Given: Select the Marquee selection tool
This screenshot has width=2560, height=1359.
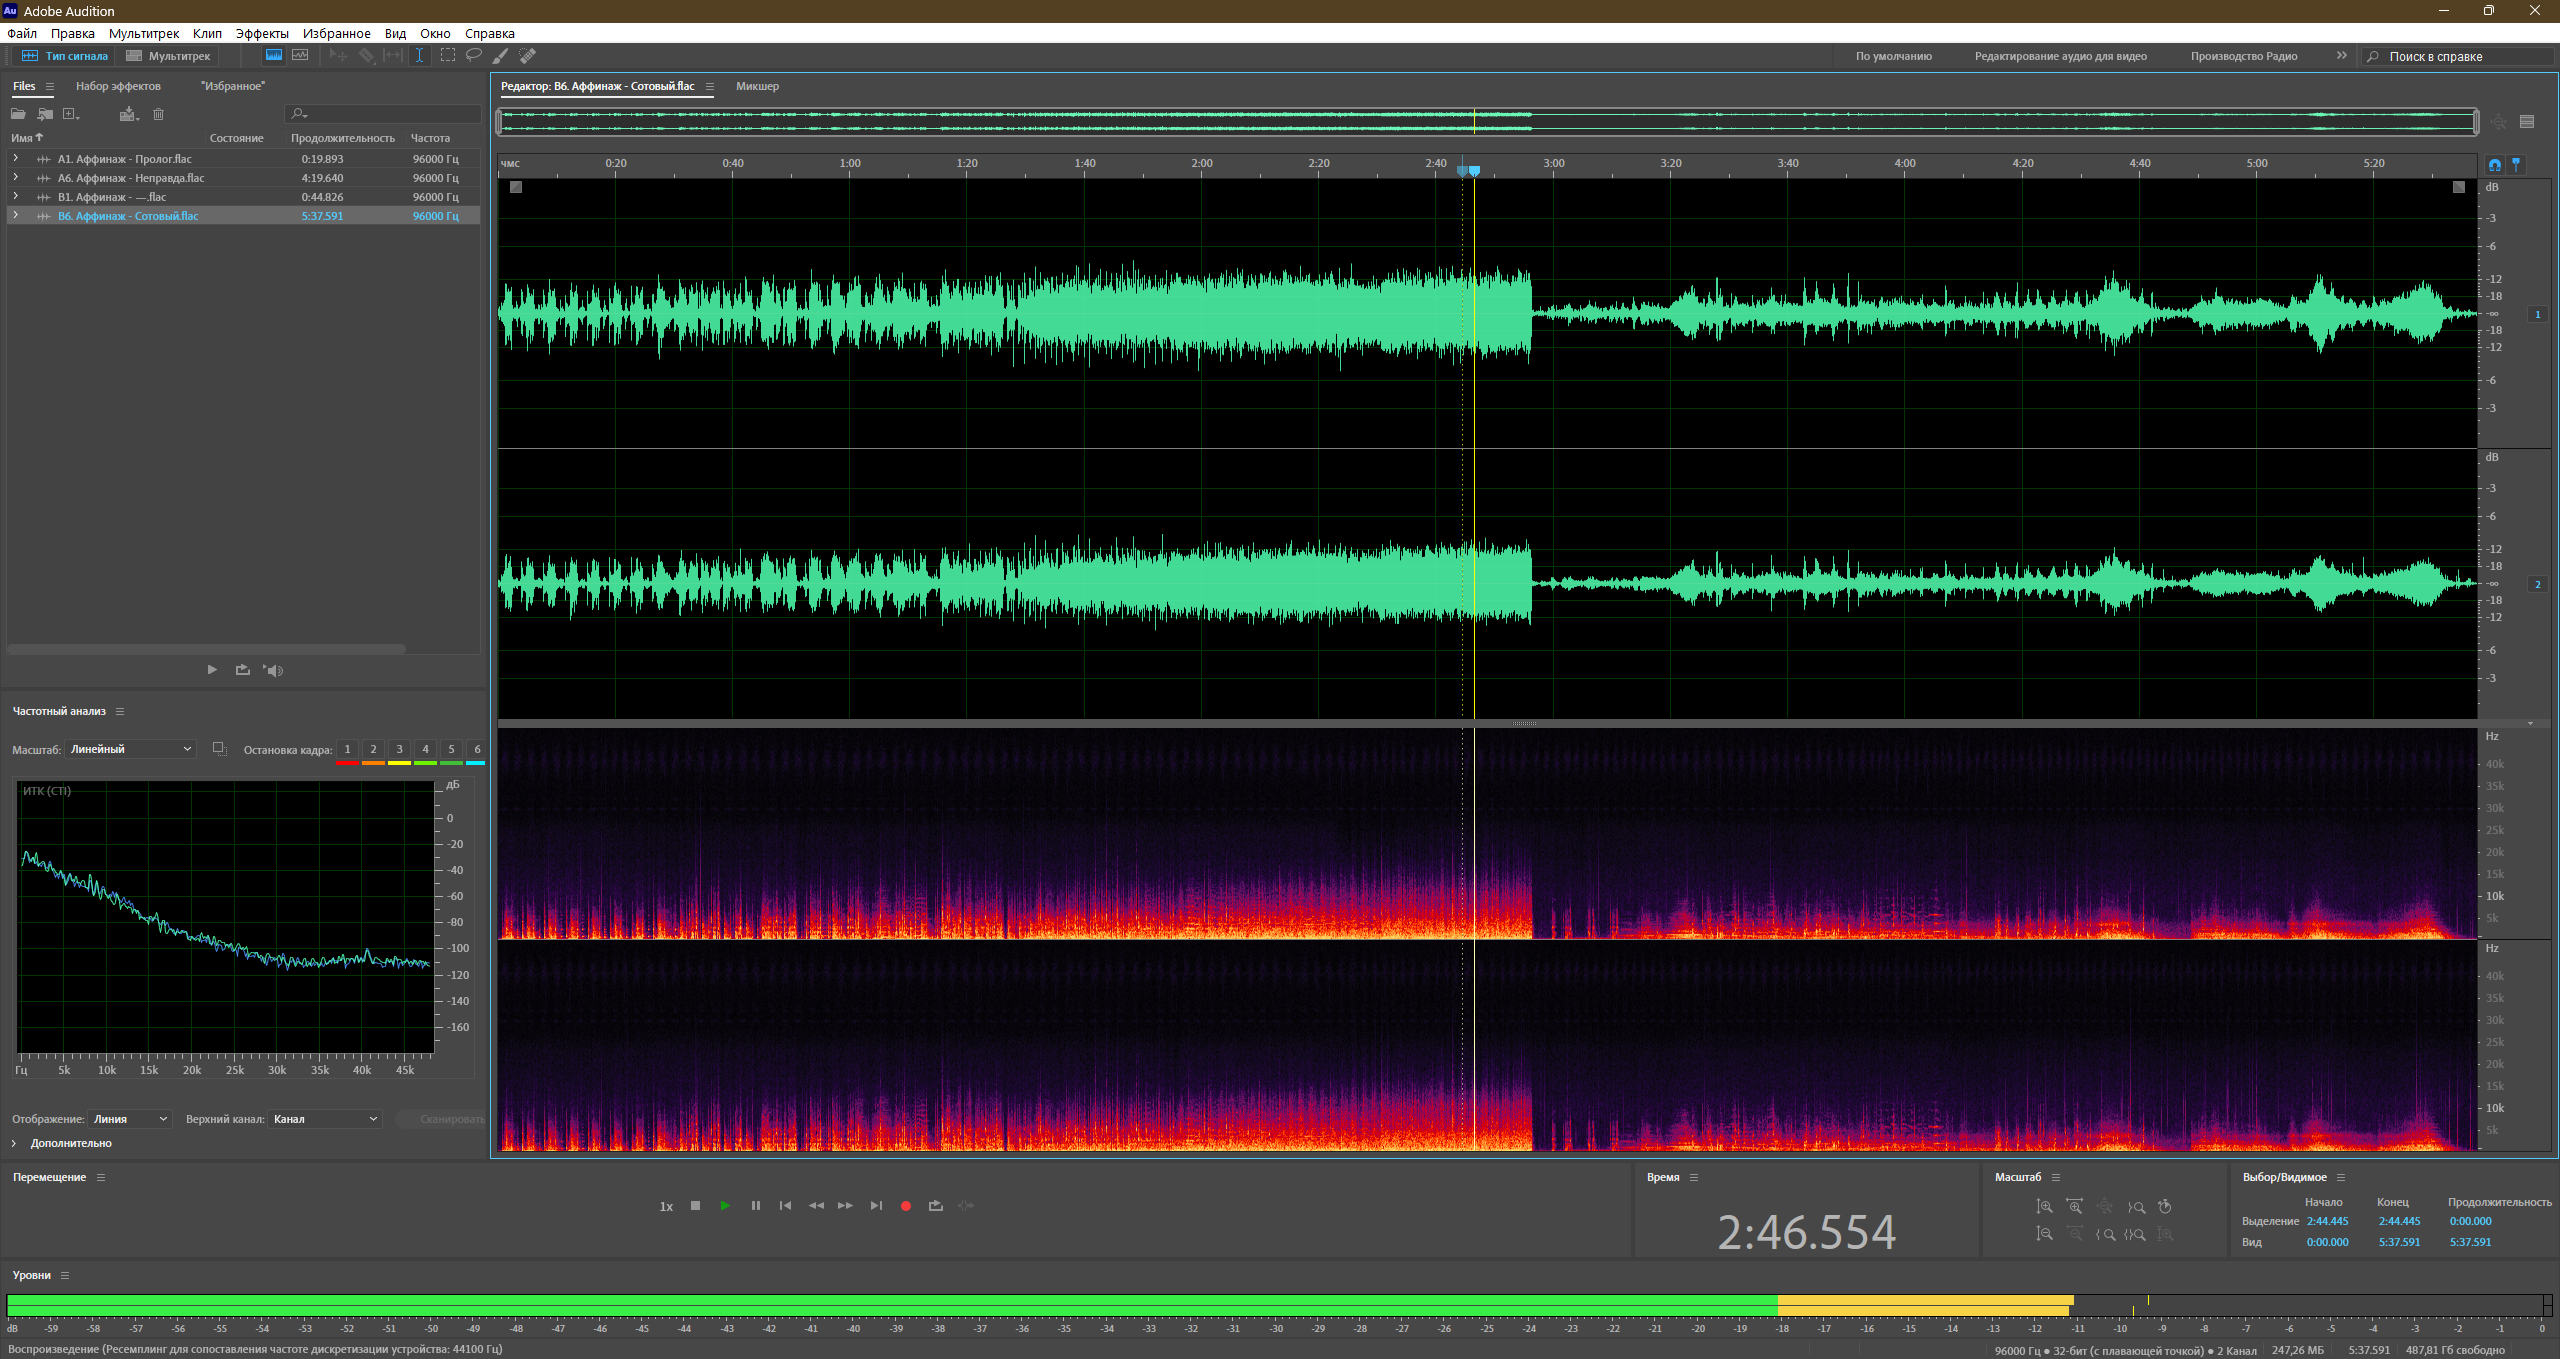Looking at the screenshot, I should (x=447, y=56).
